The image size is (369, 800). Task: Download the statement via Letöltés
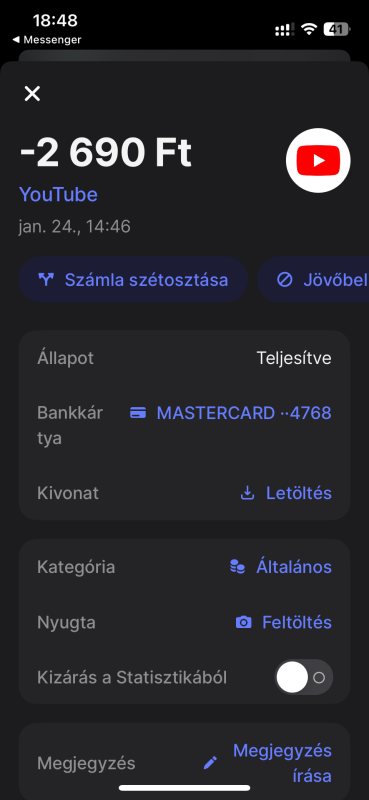pyautogui.click(x=286, y=493)
